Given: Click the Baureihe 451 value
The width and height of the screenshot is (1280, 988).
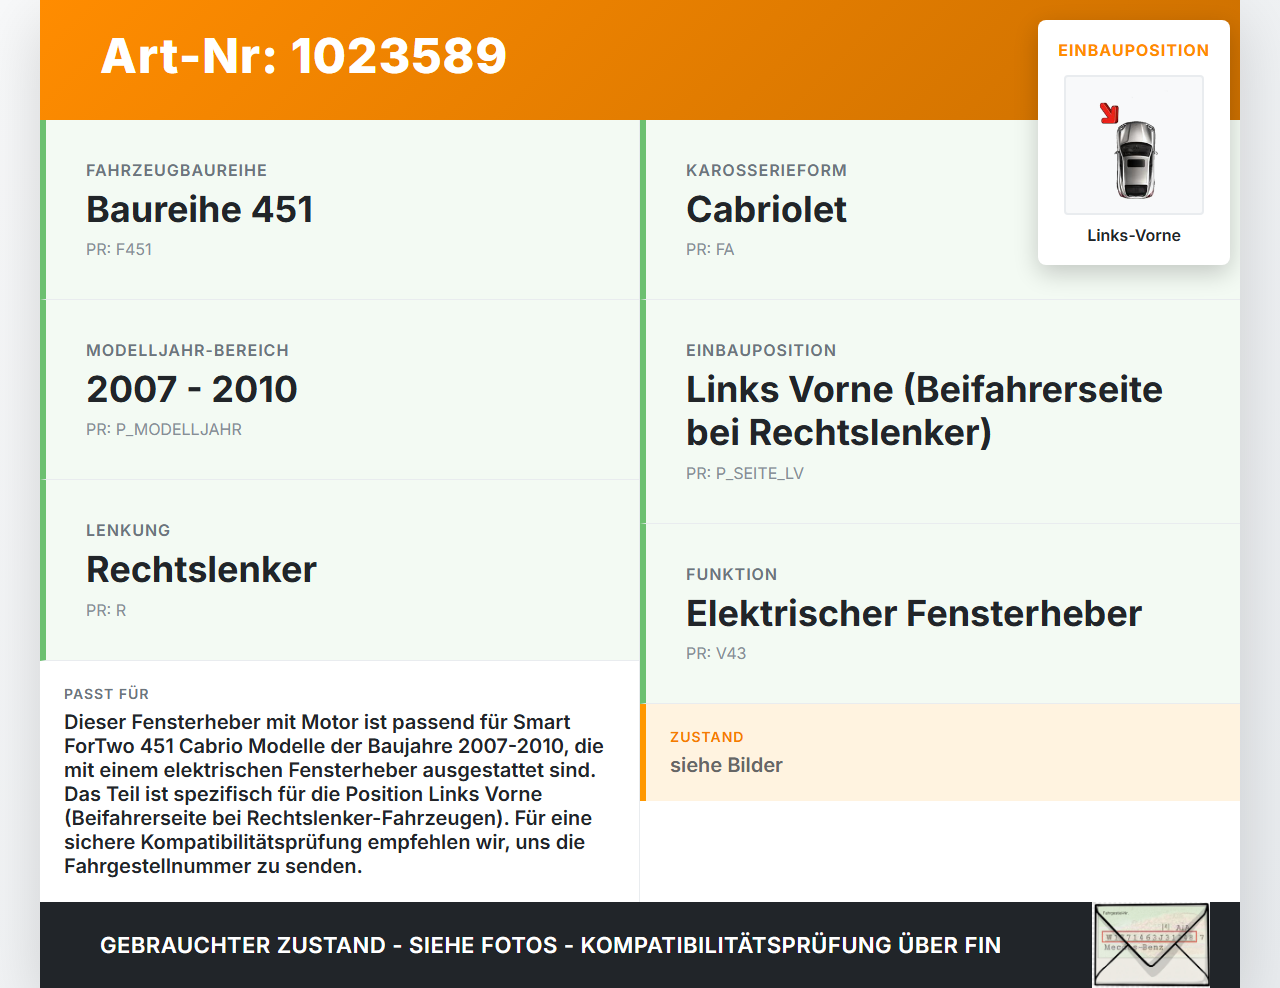Looking at the screenshot, I should [x=200, y=209].
